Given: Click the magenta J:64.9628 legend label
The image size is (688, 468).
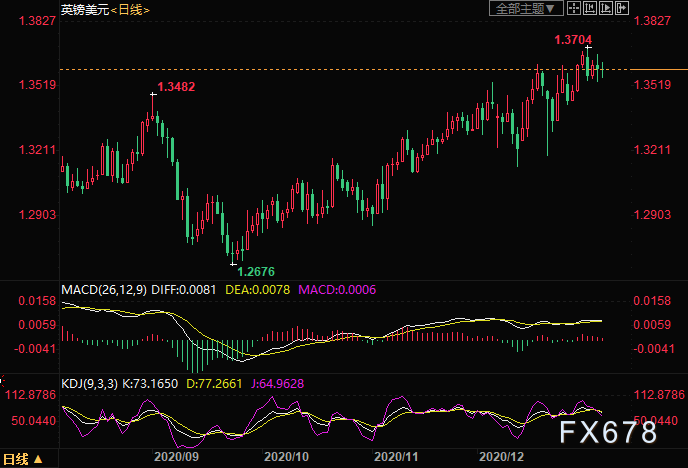Looking at the screenshot, I should tap(306, 381).
